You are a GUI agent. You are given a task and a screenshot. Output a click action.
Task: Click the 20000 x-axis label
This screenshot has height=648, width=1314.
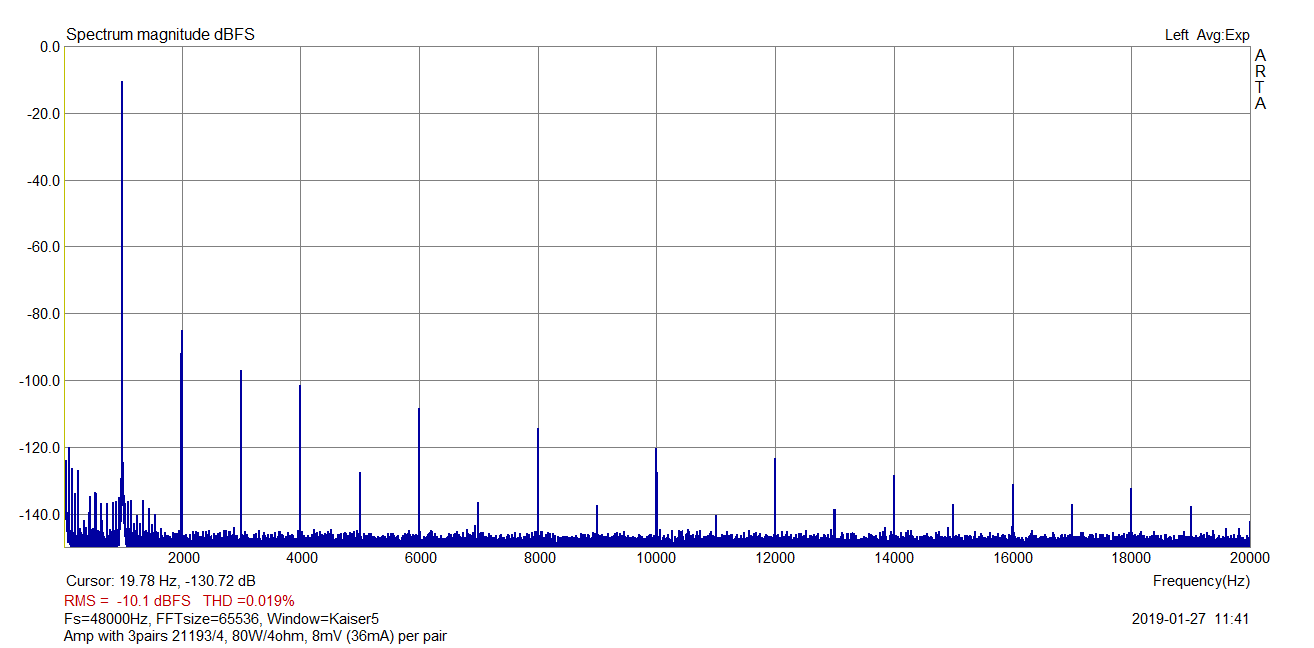1249,558
